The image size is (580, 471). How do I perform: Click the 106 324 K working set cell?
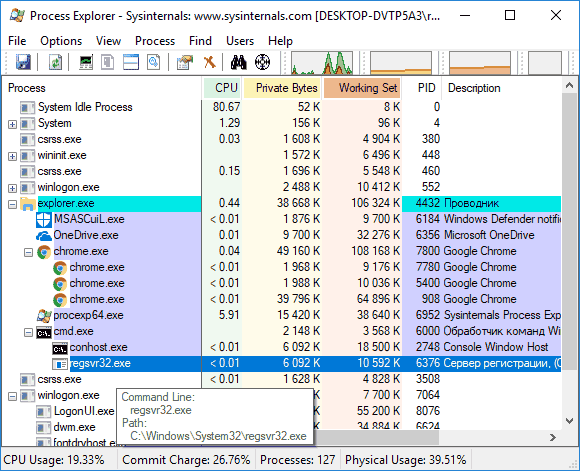coord(375,203)
